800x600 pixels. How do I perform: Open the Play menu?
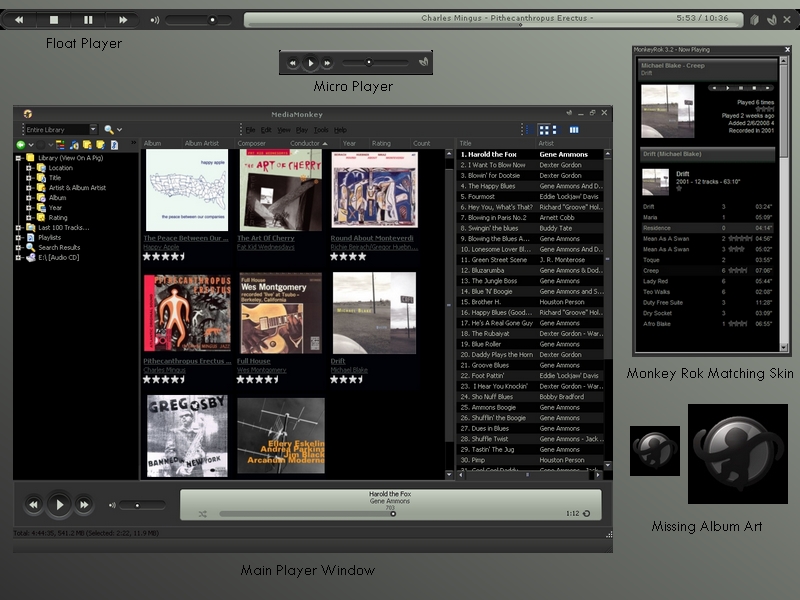pyautogui.click(x=302, y=130)
